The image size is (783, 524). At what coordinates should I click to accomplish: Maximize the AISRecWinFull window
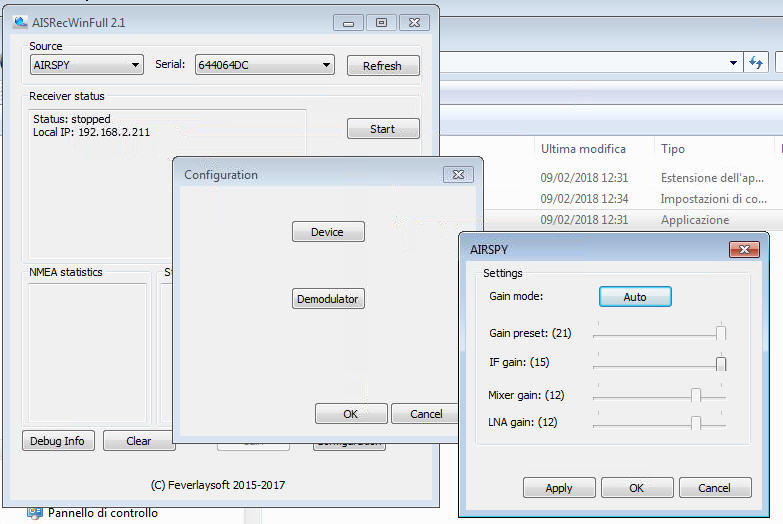[382, 22]
